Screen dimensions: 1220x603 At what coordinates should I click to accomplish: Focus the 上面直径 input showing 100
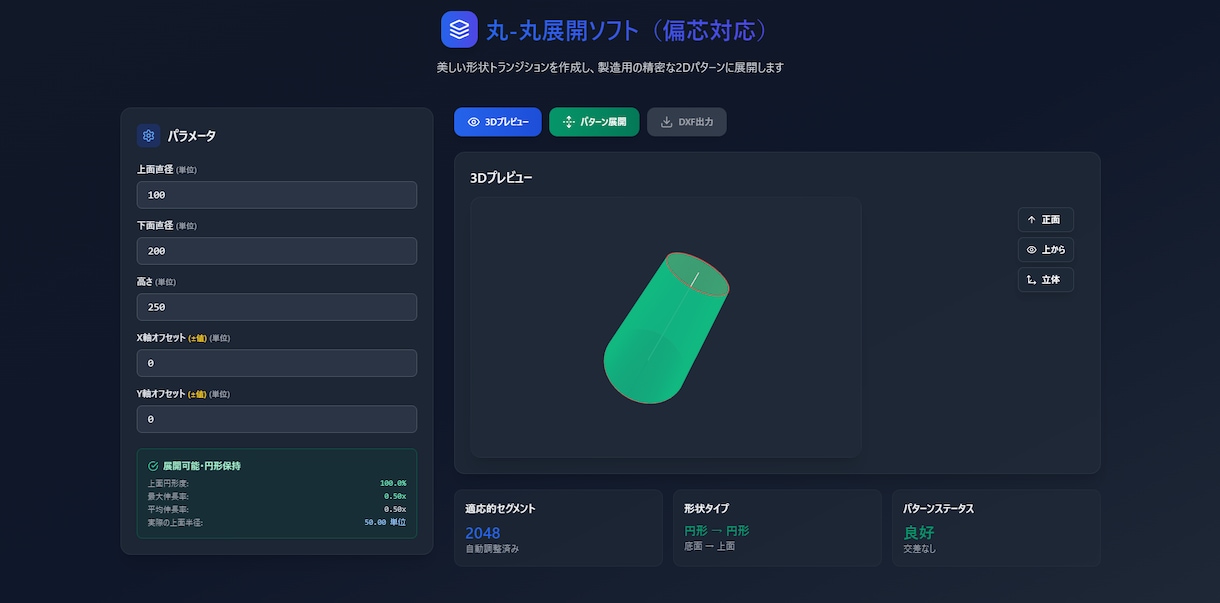click(x=277, y=195)
